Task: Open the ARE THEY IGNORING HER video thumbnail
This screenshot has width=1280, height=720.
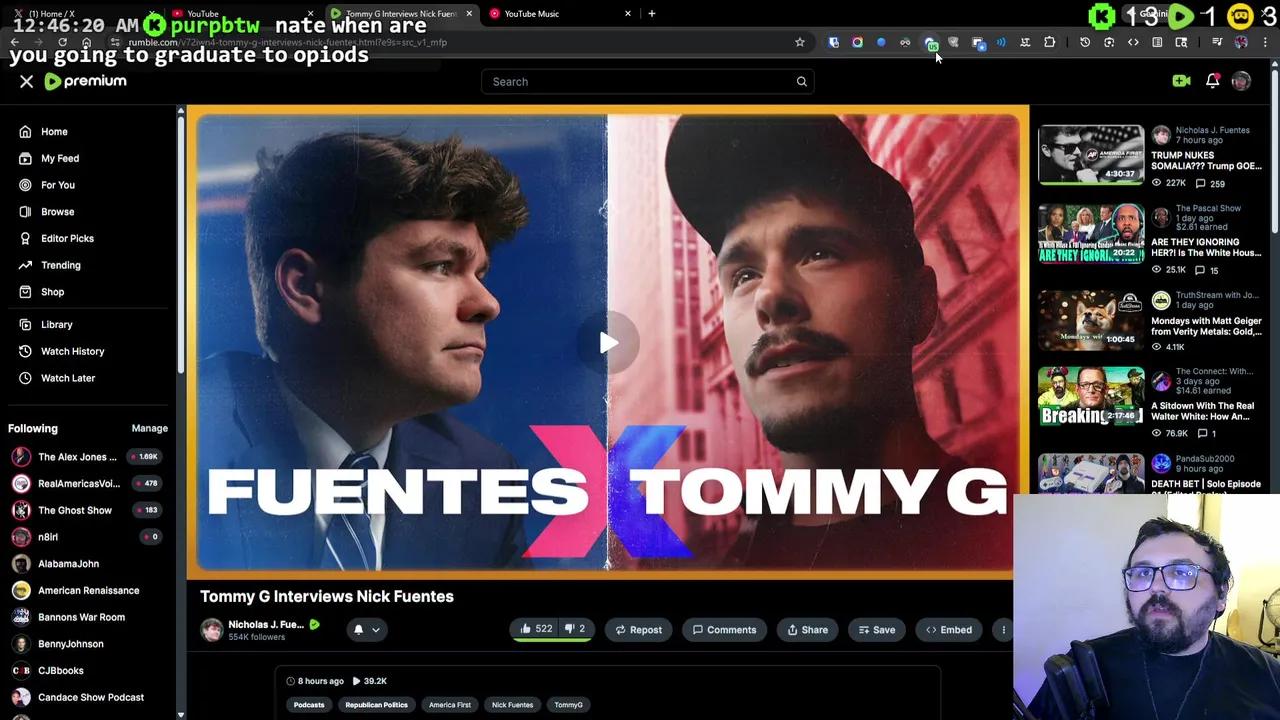Action: point(1091,234)
